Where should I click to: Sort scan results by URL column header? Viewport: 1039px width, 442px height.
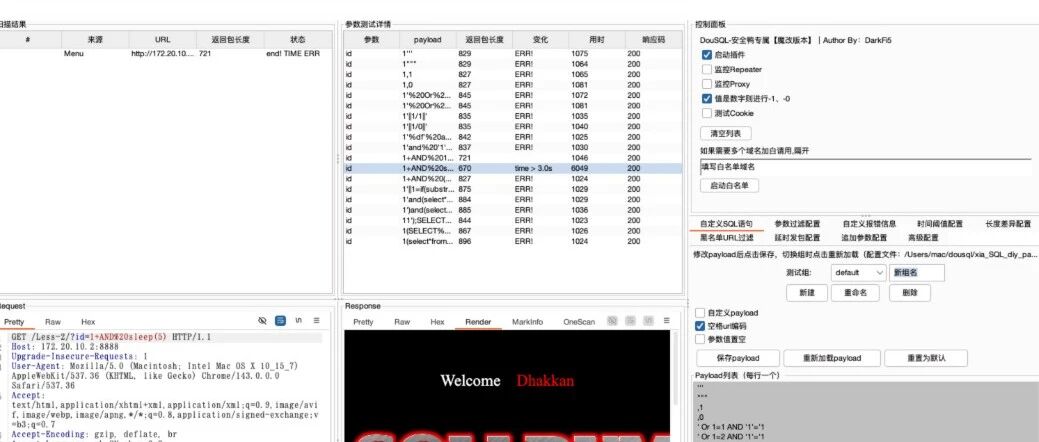162,40
